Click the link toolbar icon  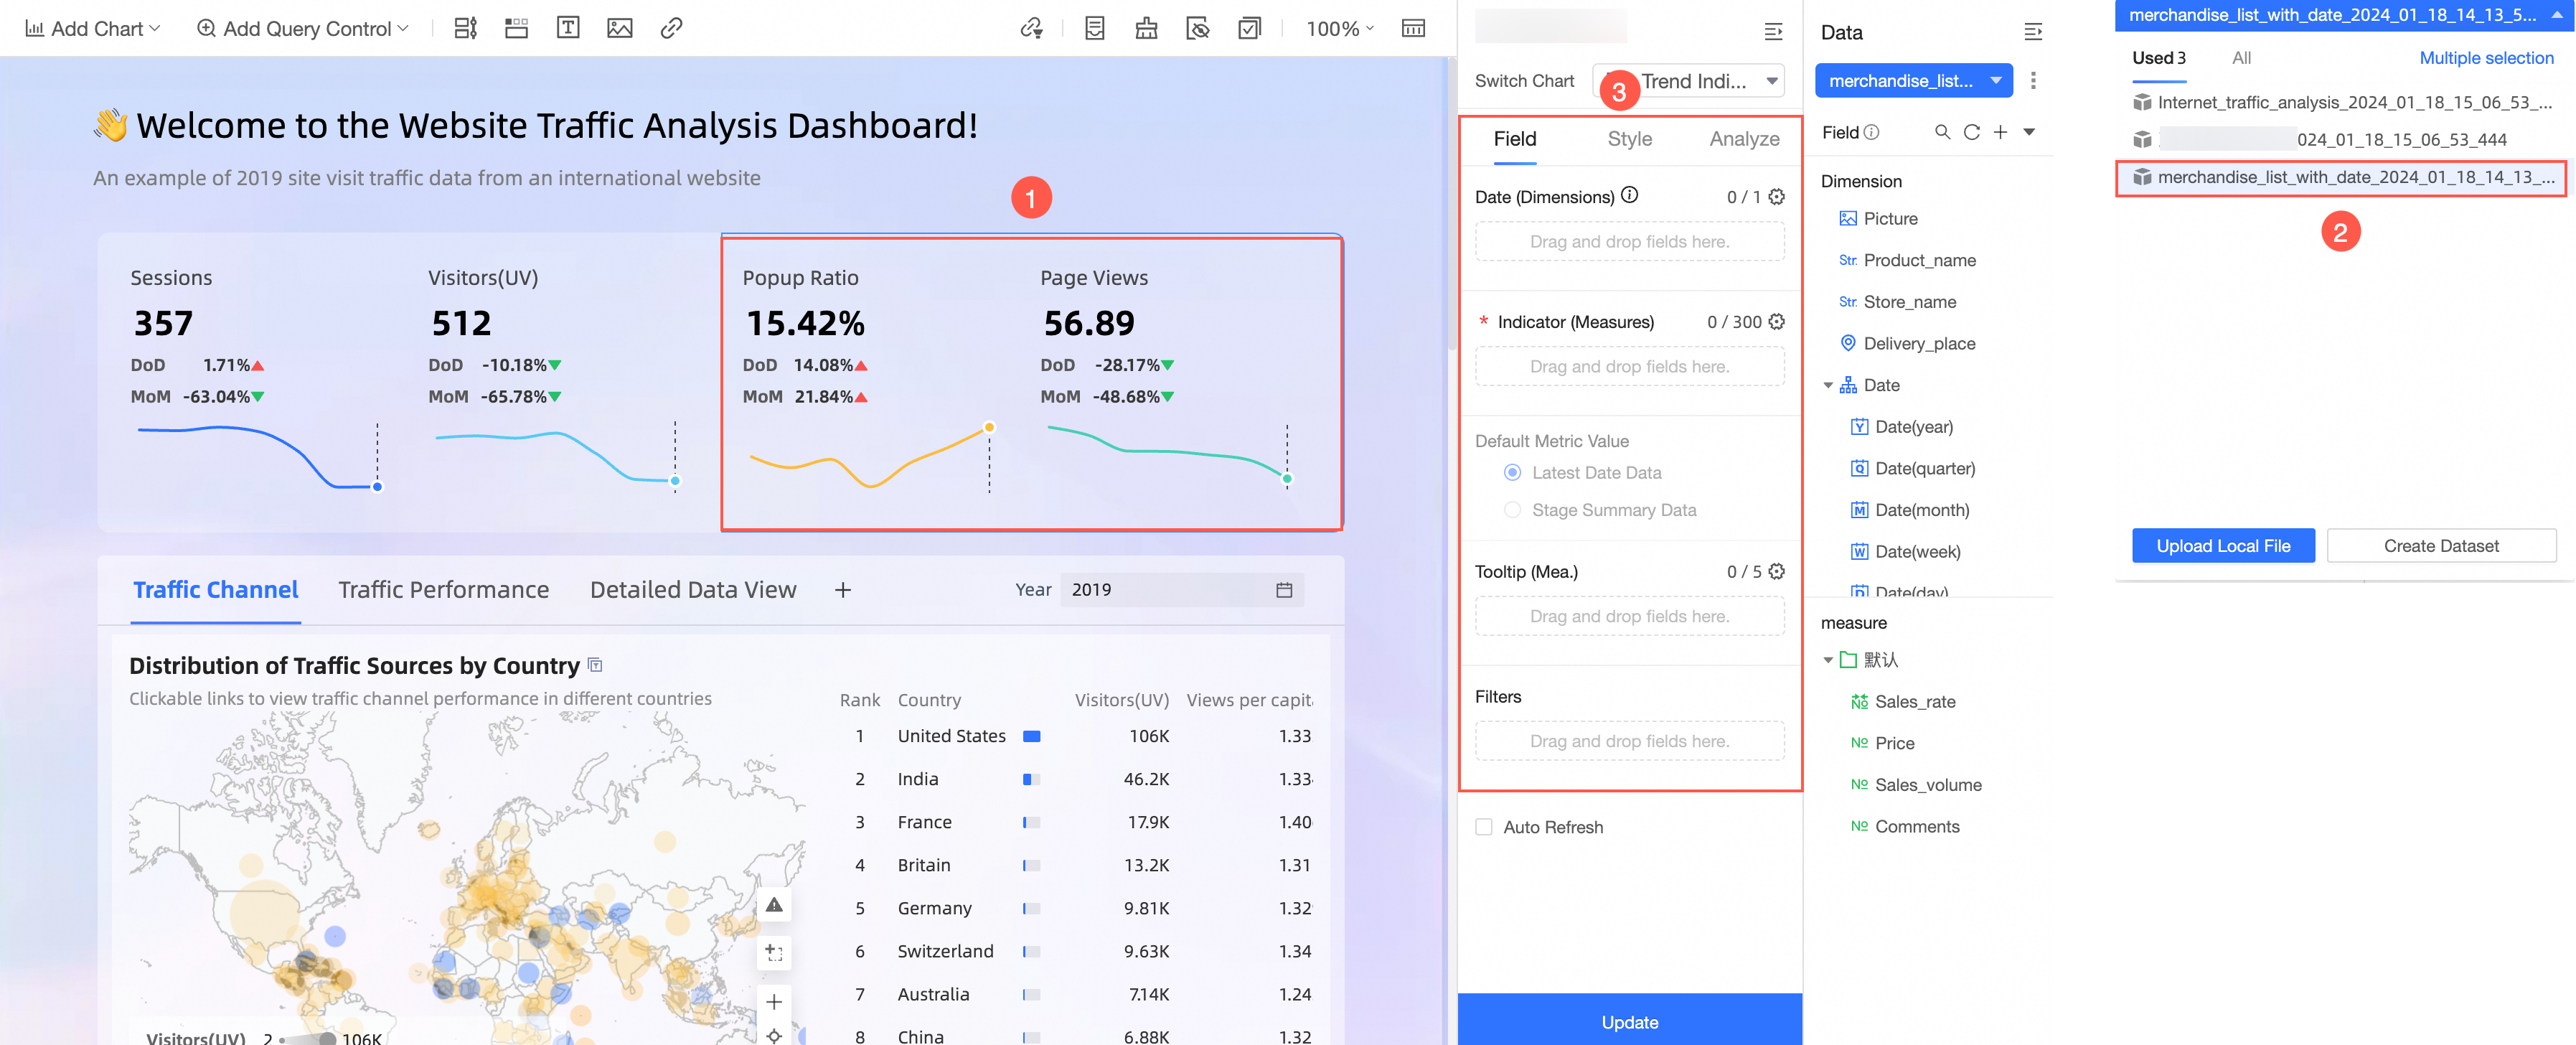click(671, 28)
